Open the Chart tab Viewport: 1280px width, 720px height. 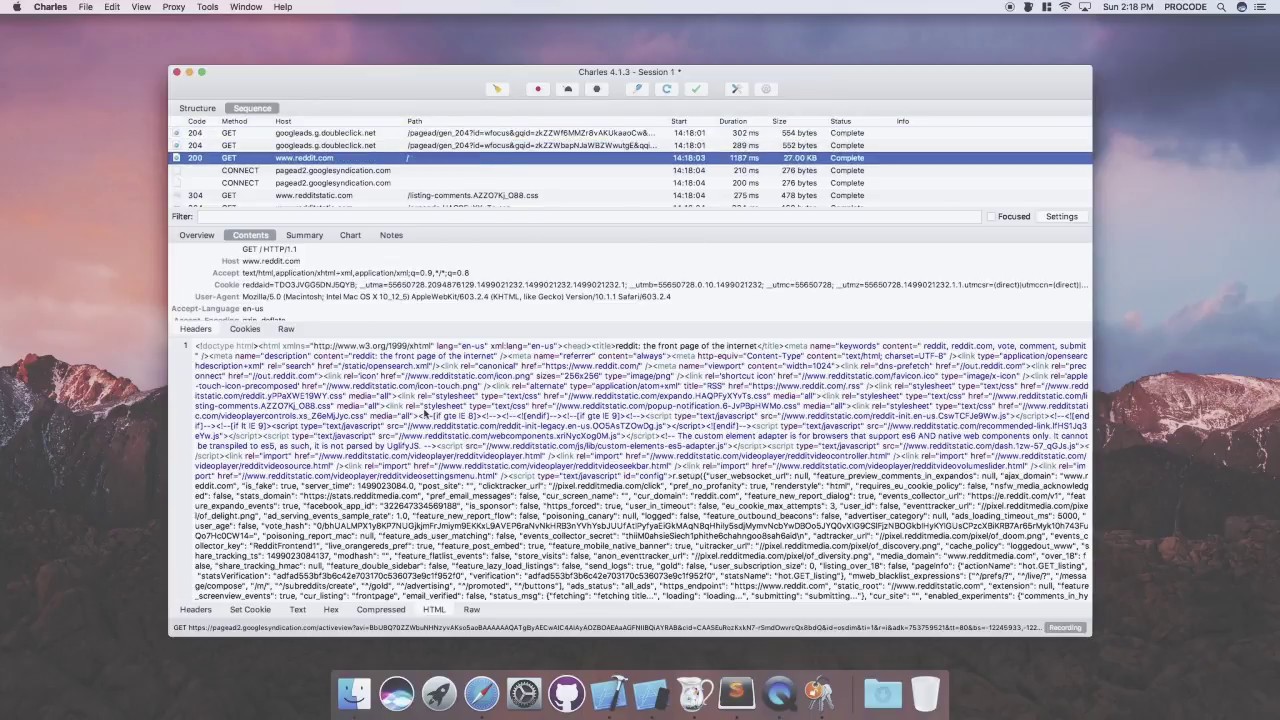point(350,235)
